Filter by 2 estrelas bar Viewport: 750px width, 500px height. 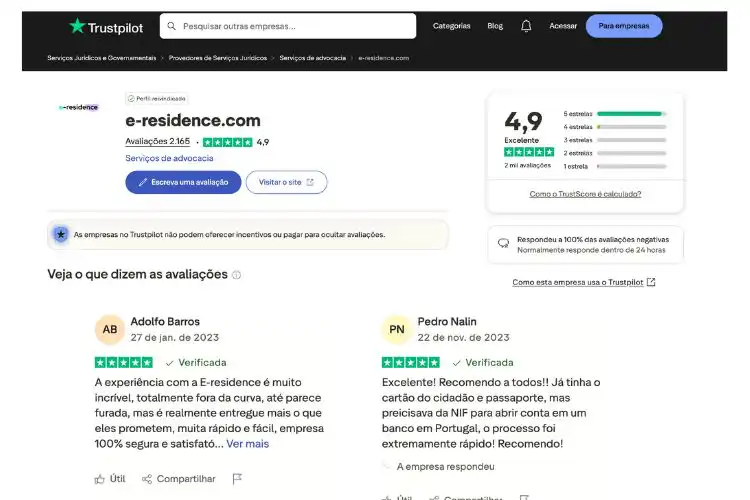(x=615, y=153)
